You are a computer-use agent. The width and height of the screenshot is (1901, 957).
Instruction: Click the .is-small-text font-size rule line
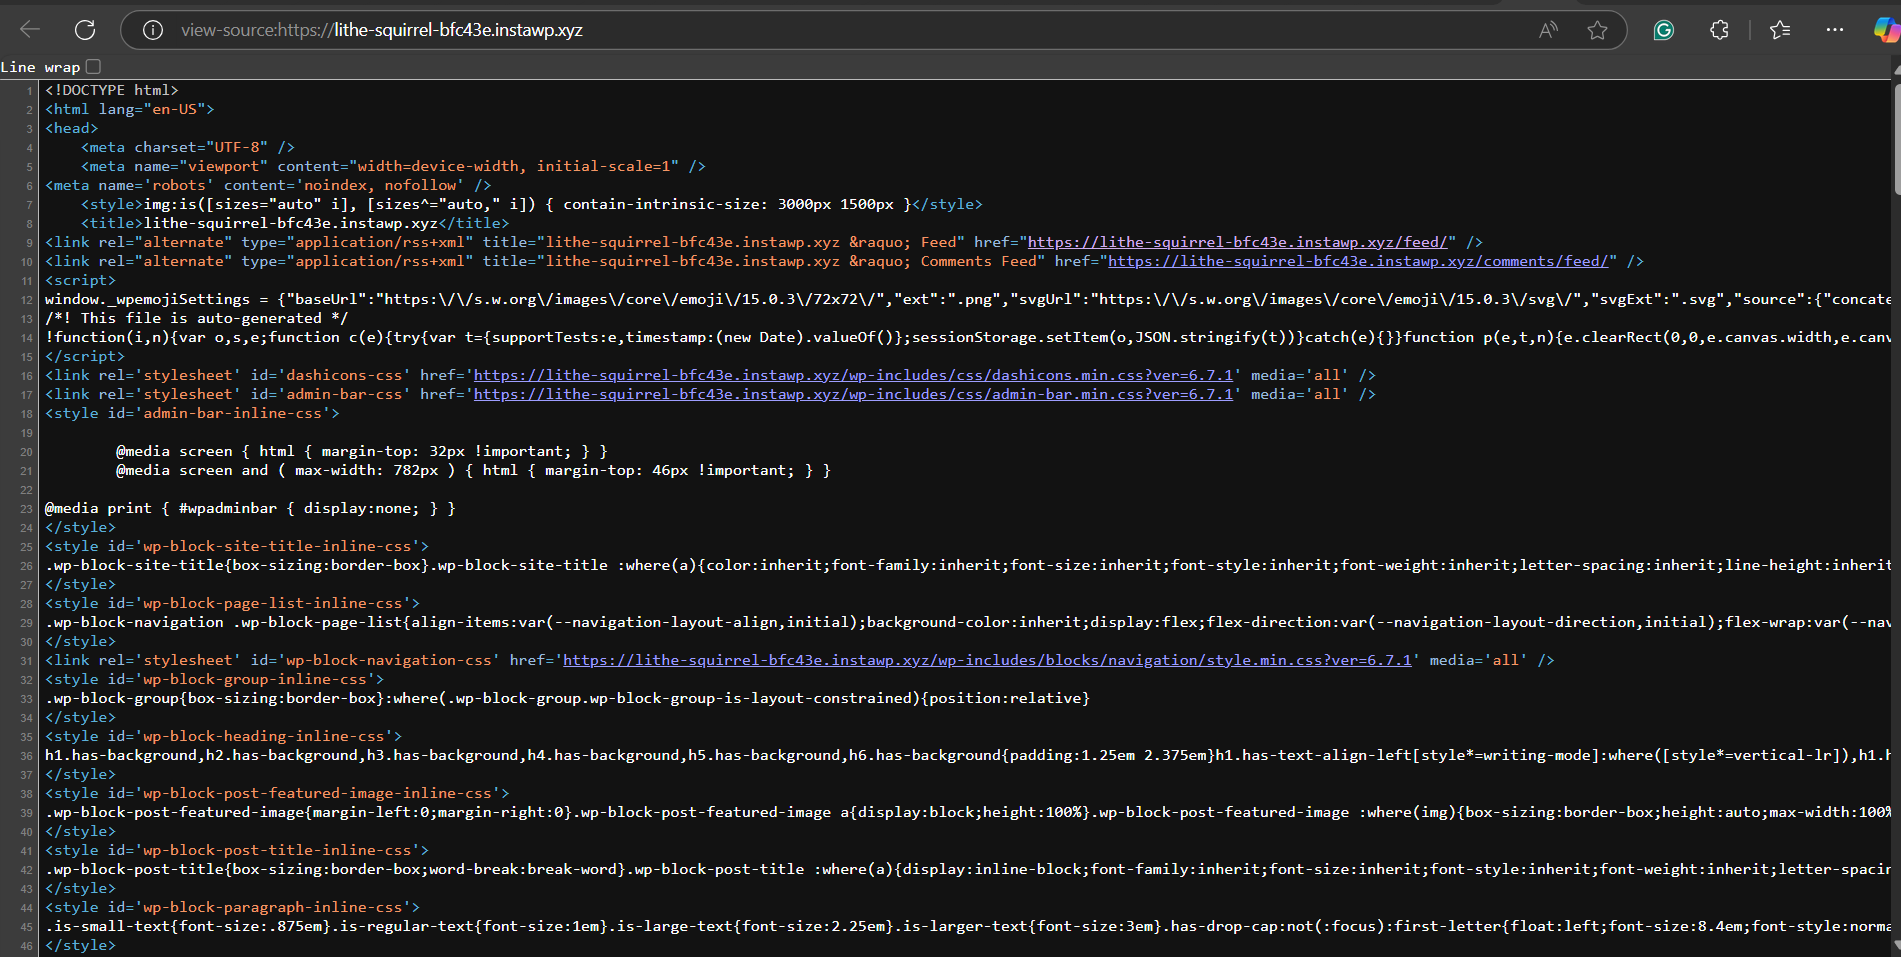(x=968, y=926)
